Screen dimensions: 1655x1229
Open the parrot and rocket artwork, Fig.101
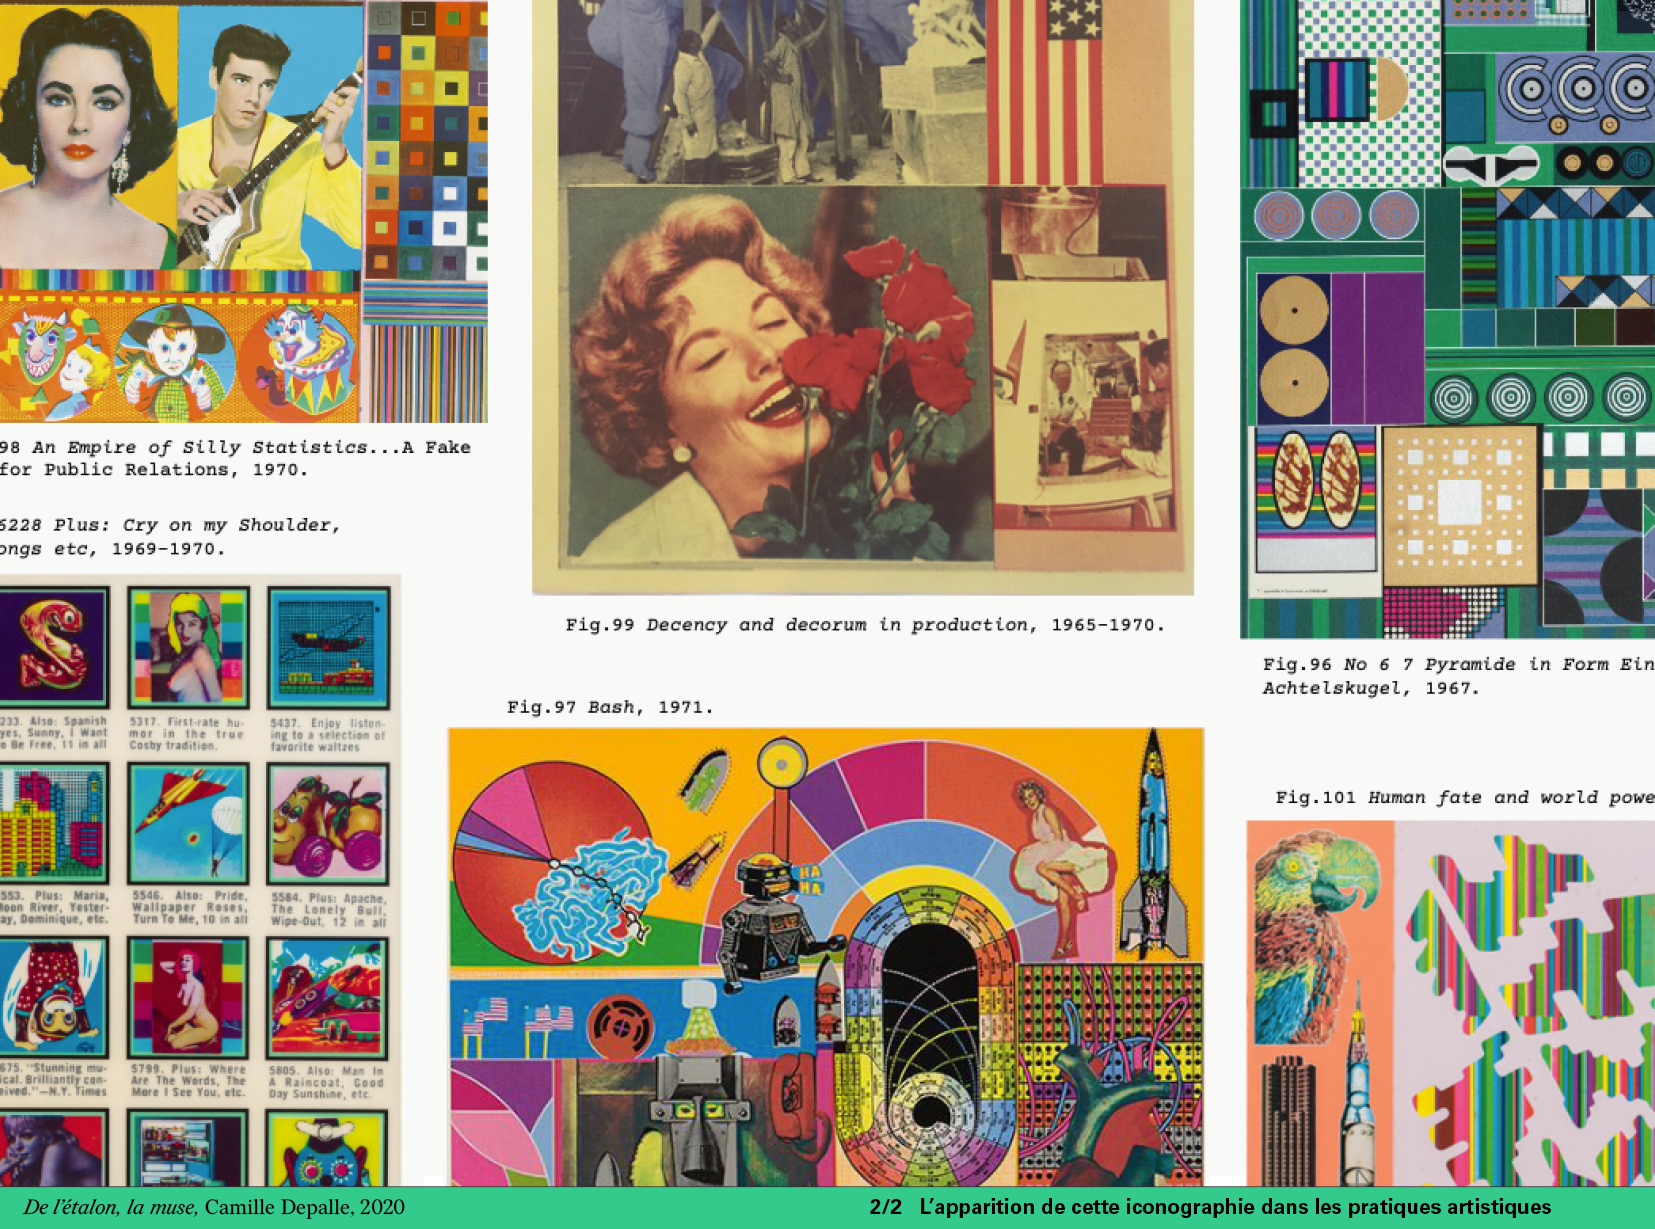click(1451, 1004)
